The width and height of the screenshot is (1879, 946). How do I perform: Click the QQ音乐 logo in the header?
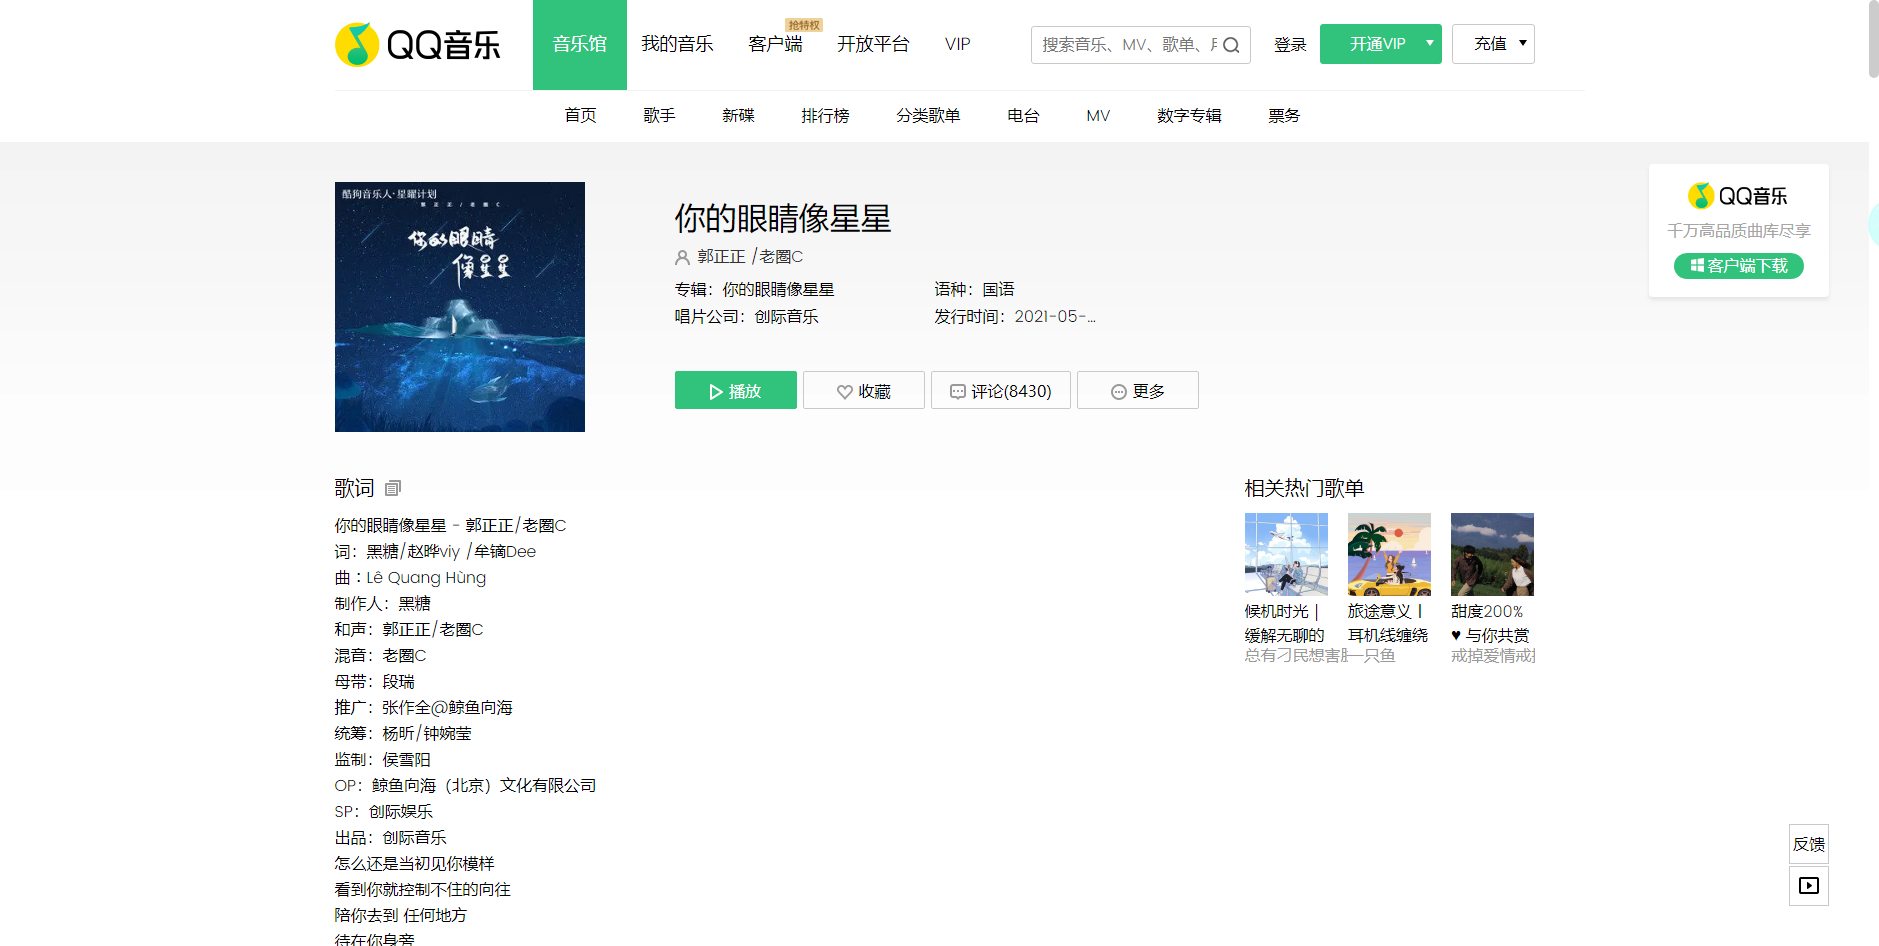417,45
